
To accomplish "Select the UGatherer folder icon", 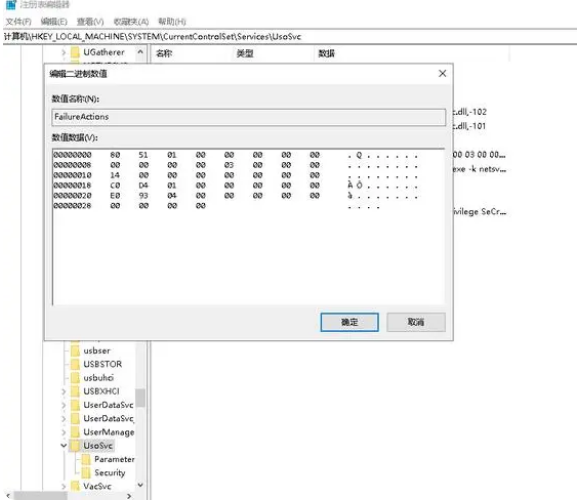I will [x=75, y=52].
